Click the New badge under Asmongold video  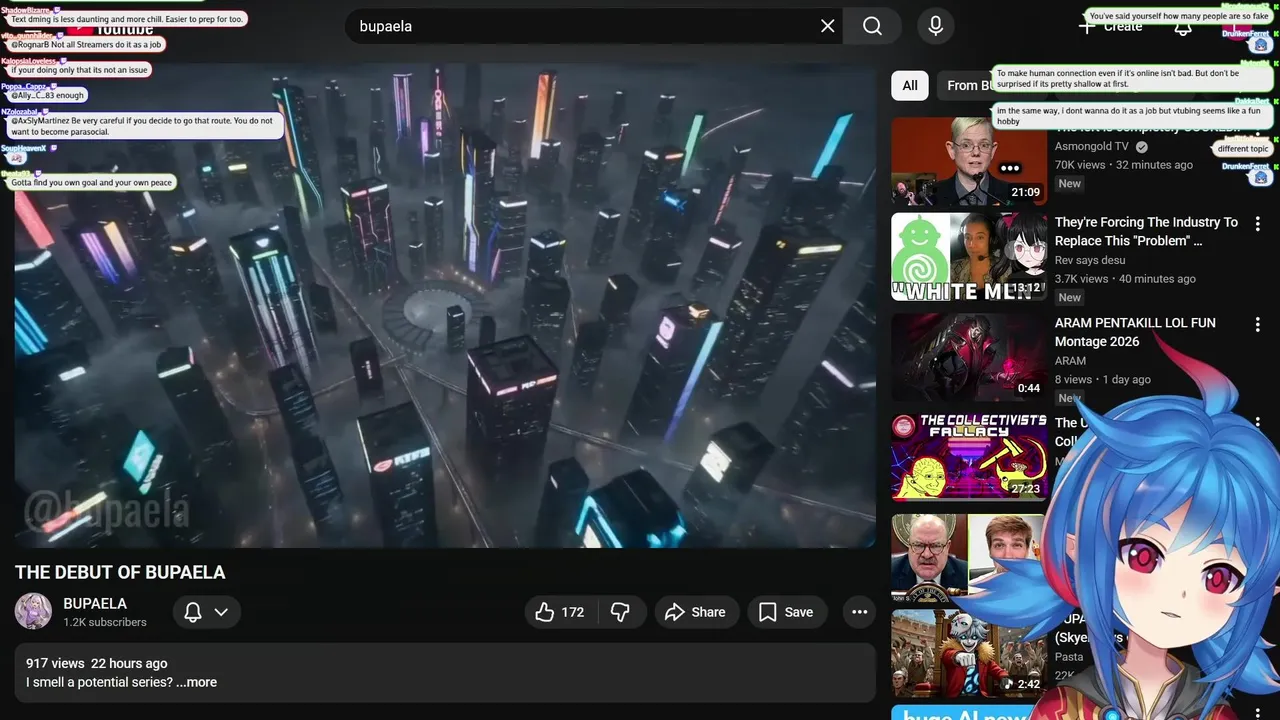pyautogui.click(x=1070, y=184)
